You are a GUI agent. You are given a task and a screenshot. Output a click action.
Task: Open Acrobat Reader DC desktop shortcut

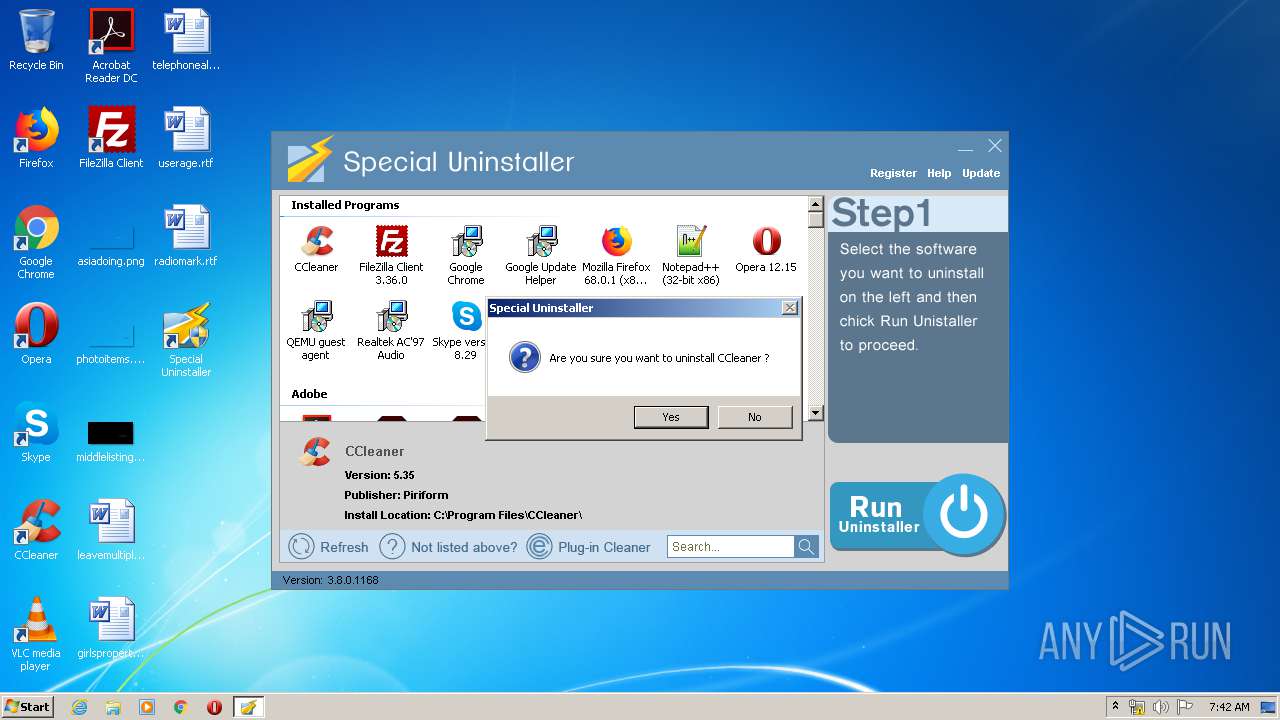111,46
